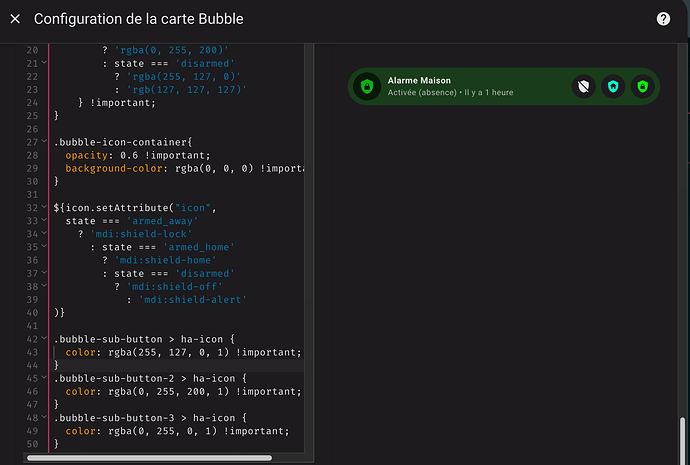Click the green shield-lock away sub-button
Screen dimensions: 690x465
coord(642,86)
